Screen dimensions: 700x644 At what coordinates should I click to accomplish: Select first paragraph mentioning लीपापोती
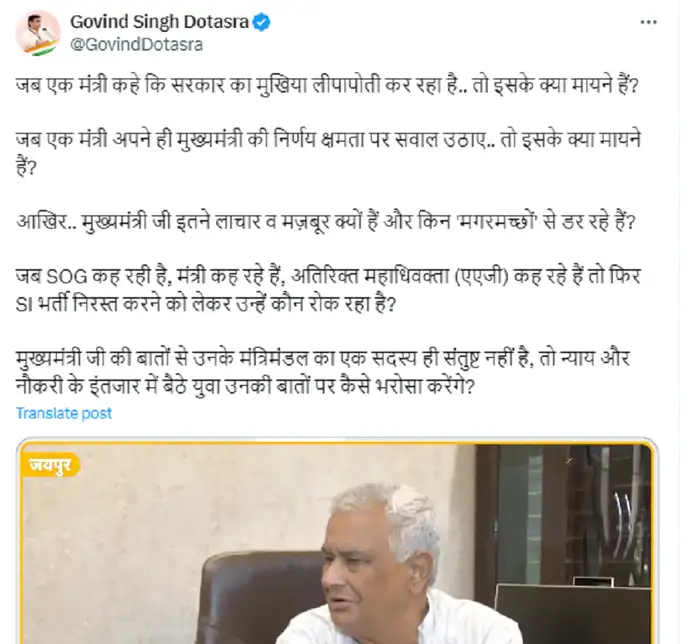coord(328,85)
